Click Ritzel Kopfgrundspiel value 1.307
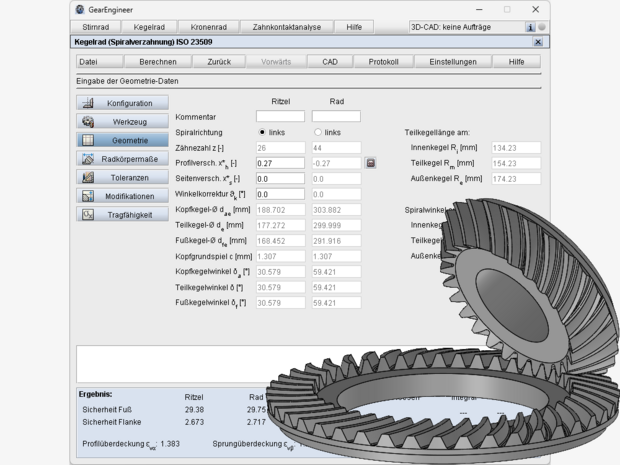This screenshot has width=620, height=465. [x=280, y=256]
